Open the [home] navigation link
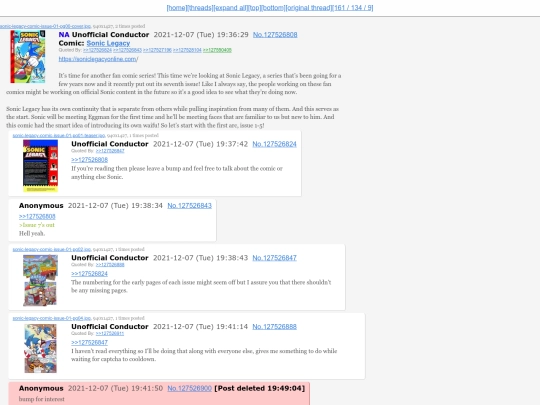This screenshot has height=405, width=540. (x=177, y=8)
